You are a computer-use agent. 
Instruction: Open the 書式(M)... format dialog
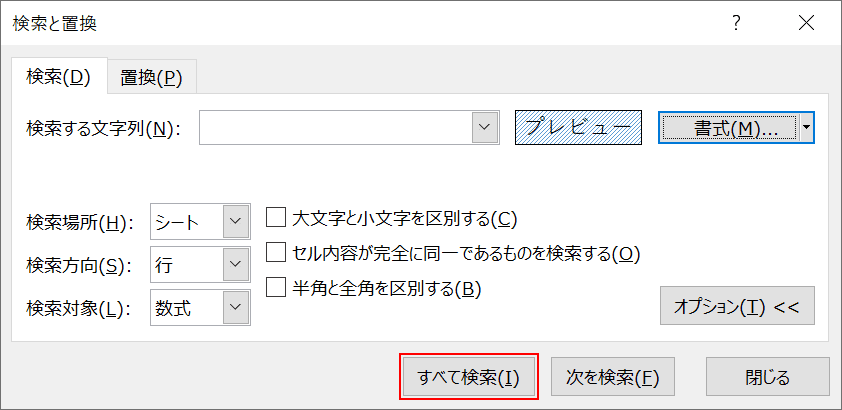[729, 128]
